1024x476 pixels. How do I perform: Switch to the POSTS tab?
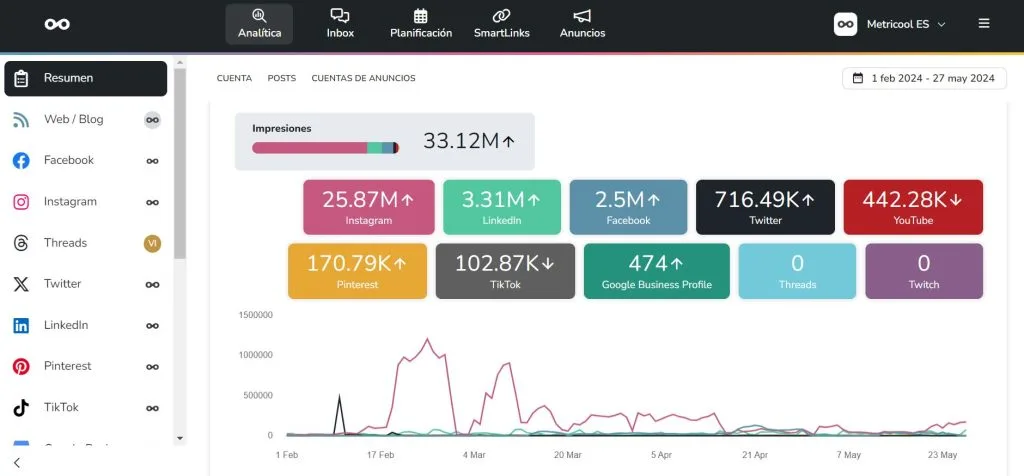(281, 78)
